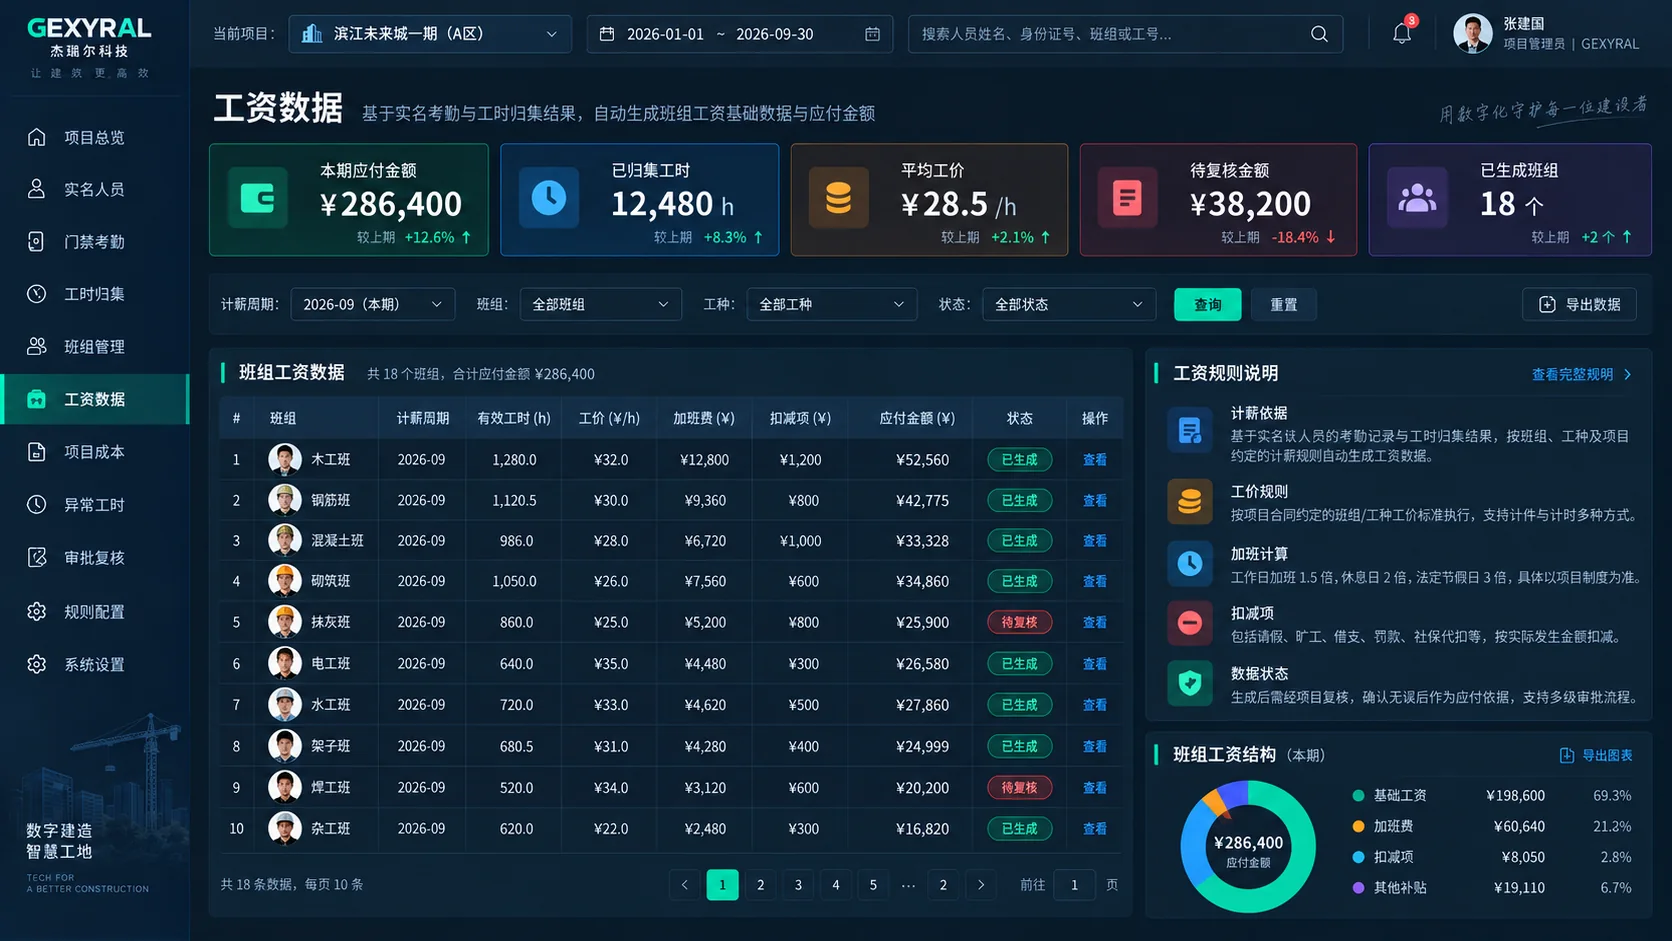Open 系统设置 in the sidebar
Viewport: 1672px width, 941px height.
point(94,665)
